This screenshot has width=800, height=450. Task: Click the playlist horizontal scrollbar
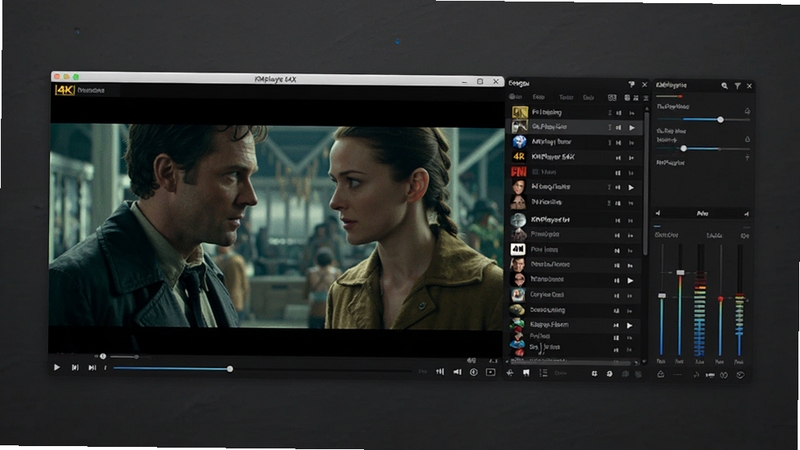pos(571,362)
